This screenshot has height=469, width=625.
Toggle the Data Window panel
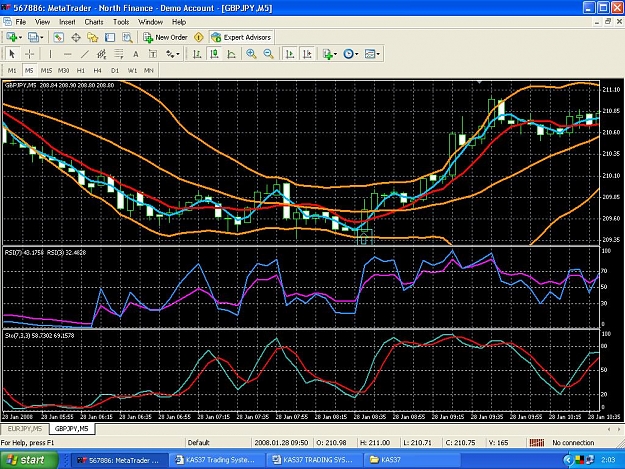click(x=76, y=37)
